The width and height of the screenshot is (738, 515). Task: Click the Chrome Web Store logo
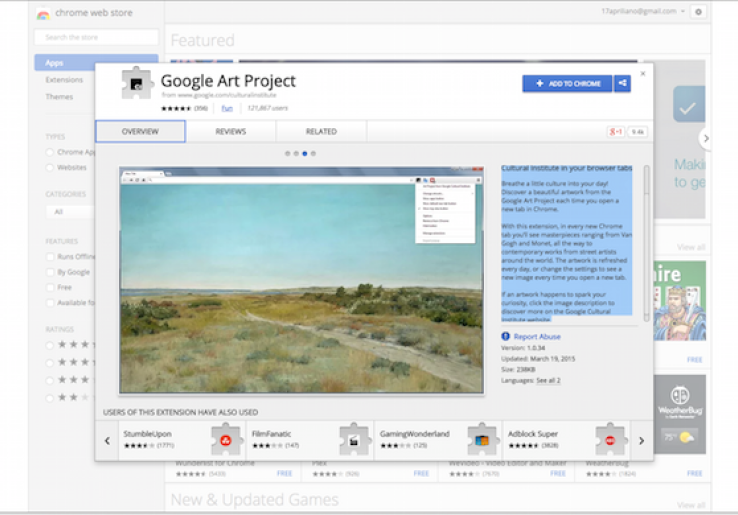(x=43, y=14)
